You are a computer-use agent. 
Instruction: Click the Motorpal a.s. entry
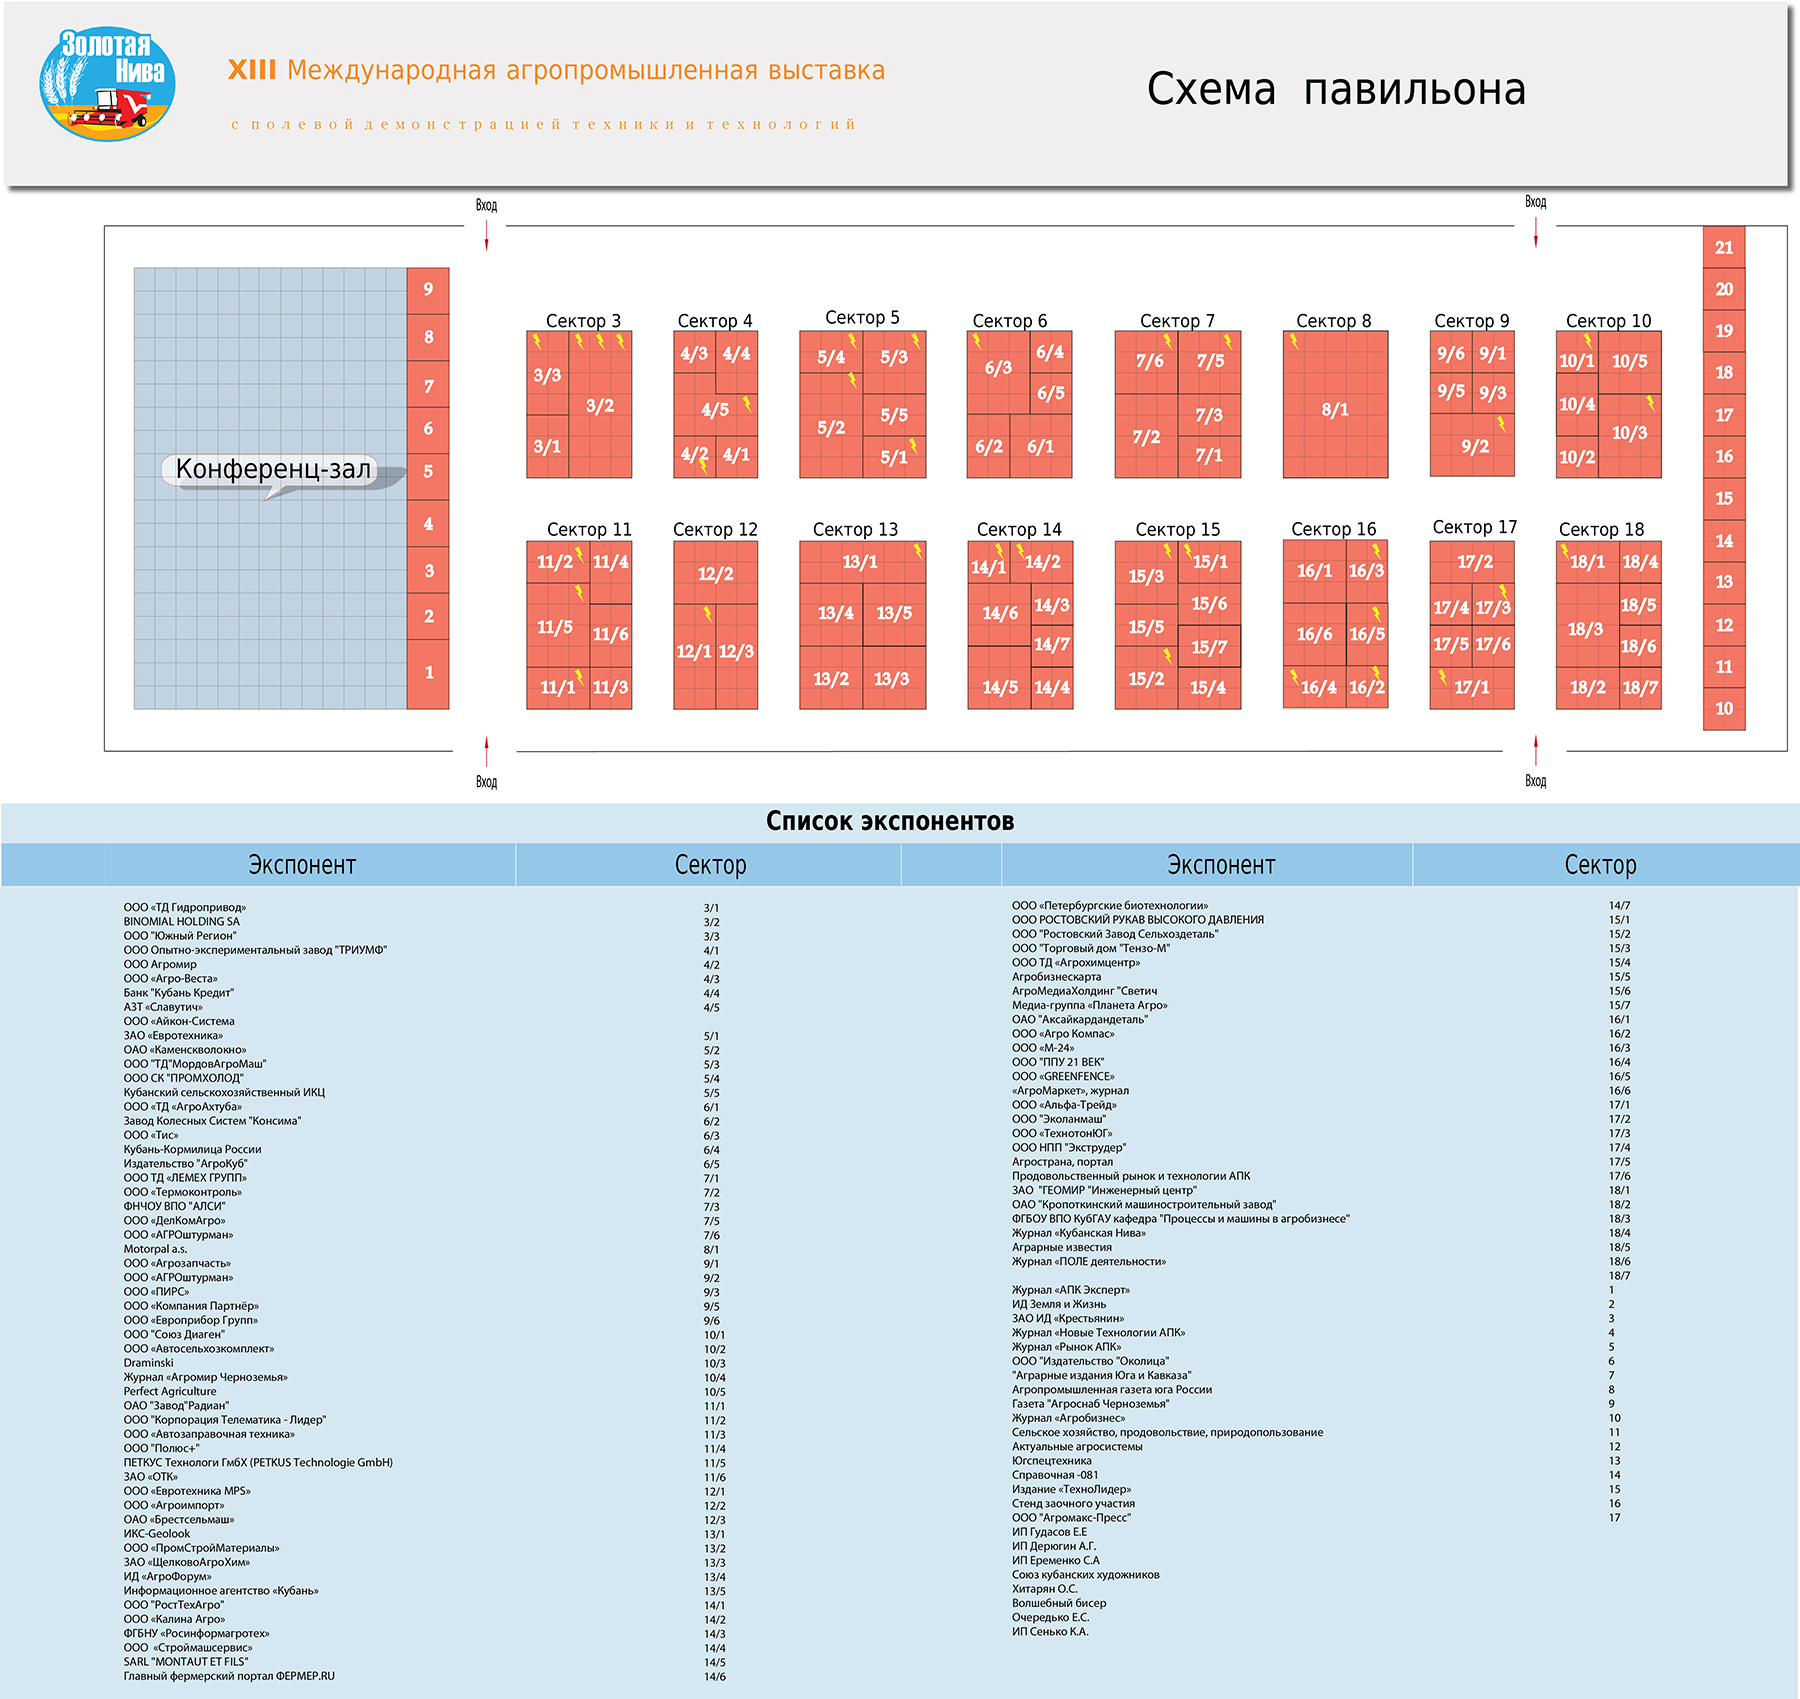pos(155,1249)
